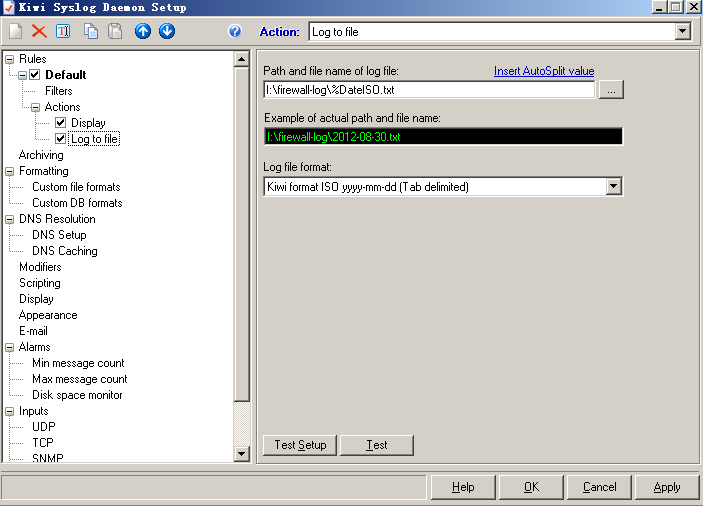The image size is (703, 506).
Task: Select Archiving in the tree
Action: [x=41, y=155]
